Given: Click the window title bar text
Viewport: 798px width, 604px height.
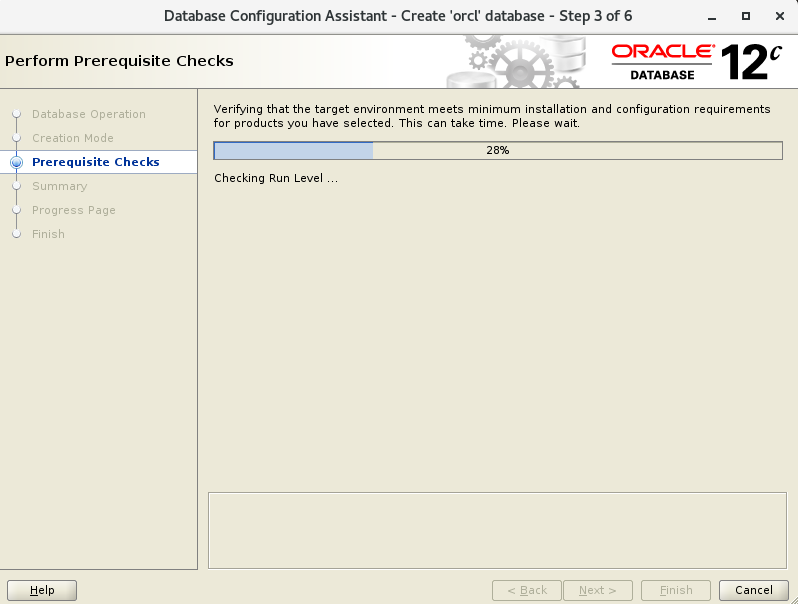Looking at the screenshot, I should [398, 16].
